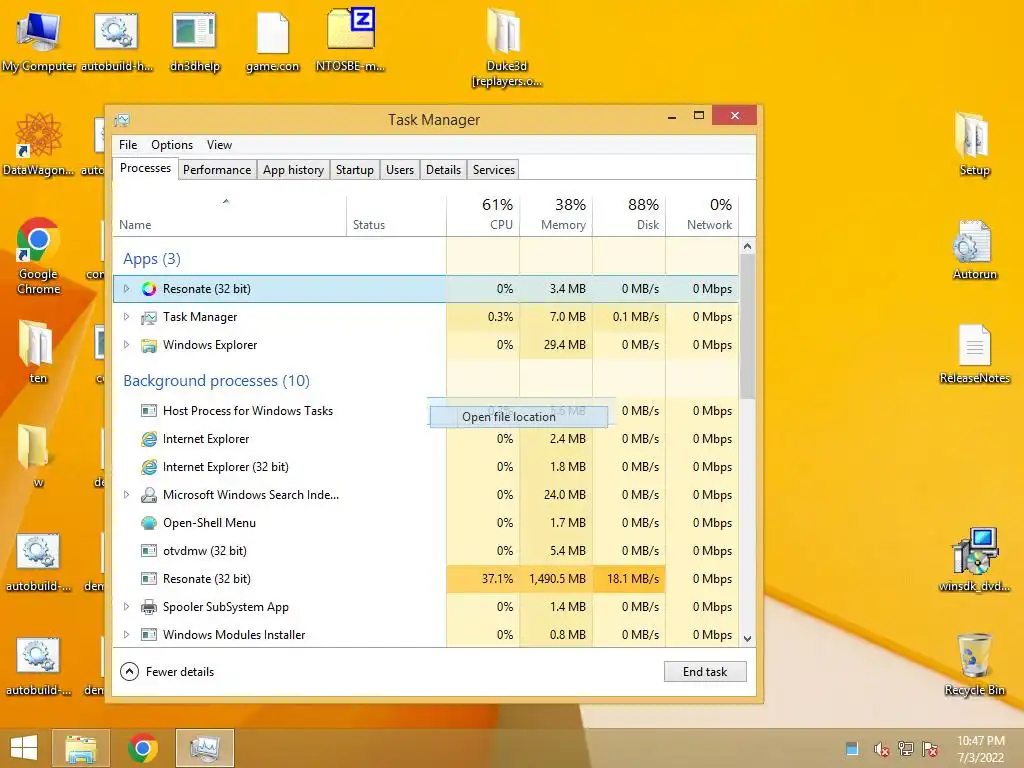Click the process list vertical scrollbar thumb
1024x768 pixels.
tap(748, 326)
